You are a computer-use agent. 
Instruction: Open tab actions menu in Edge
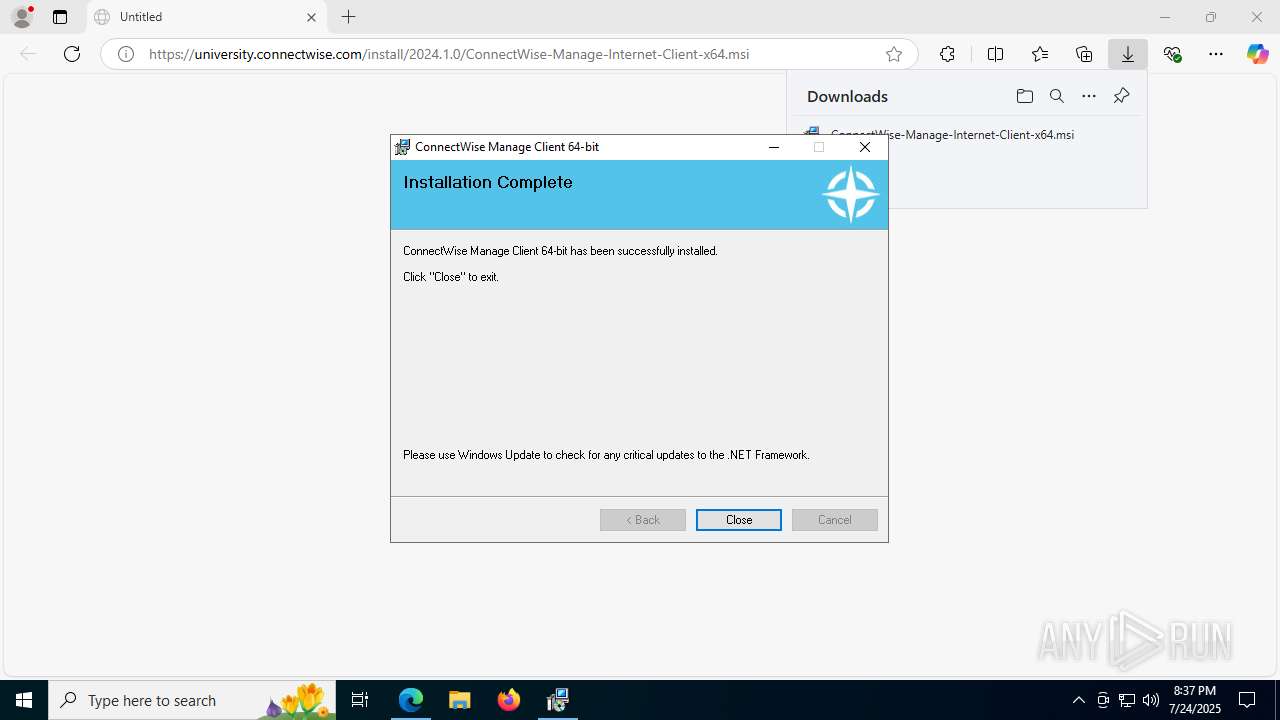[x=60, y=17]
